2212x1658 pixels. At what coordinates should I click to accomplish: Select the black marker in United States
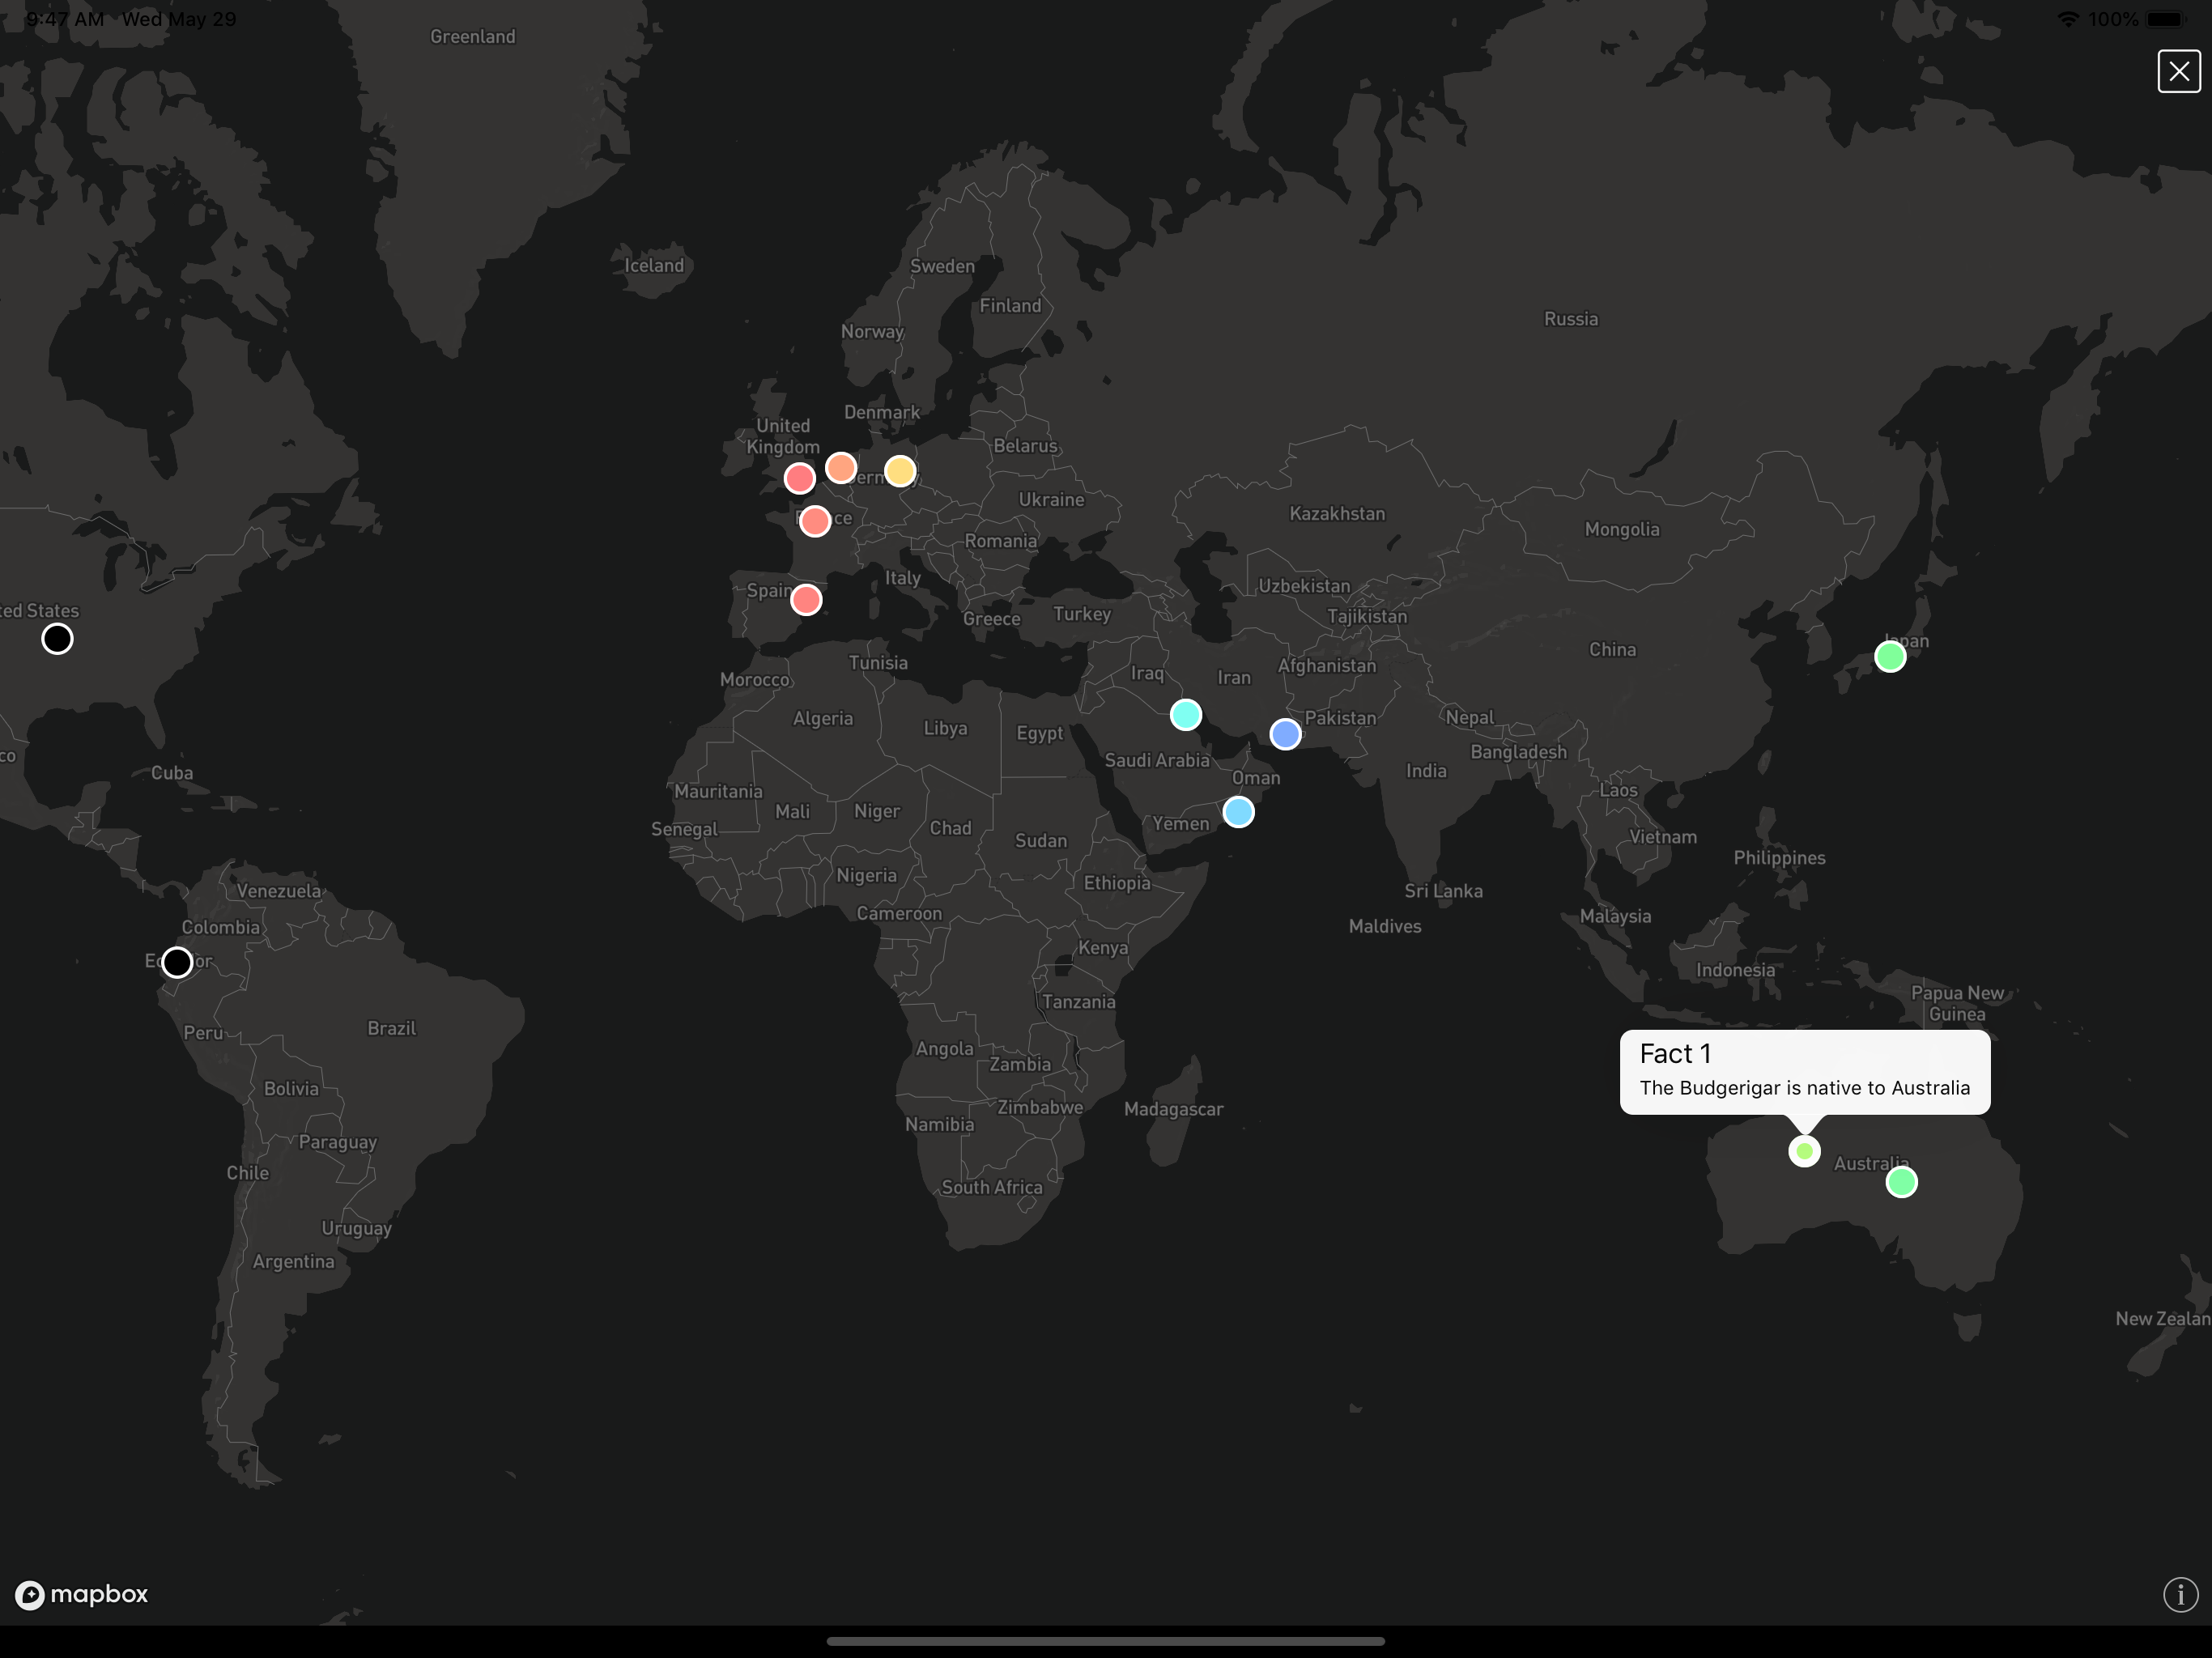point(57,639)
